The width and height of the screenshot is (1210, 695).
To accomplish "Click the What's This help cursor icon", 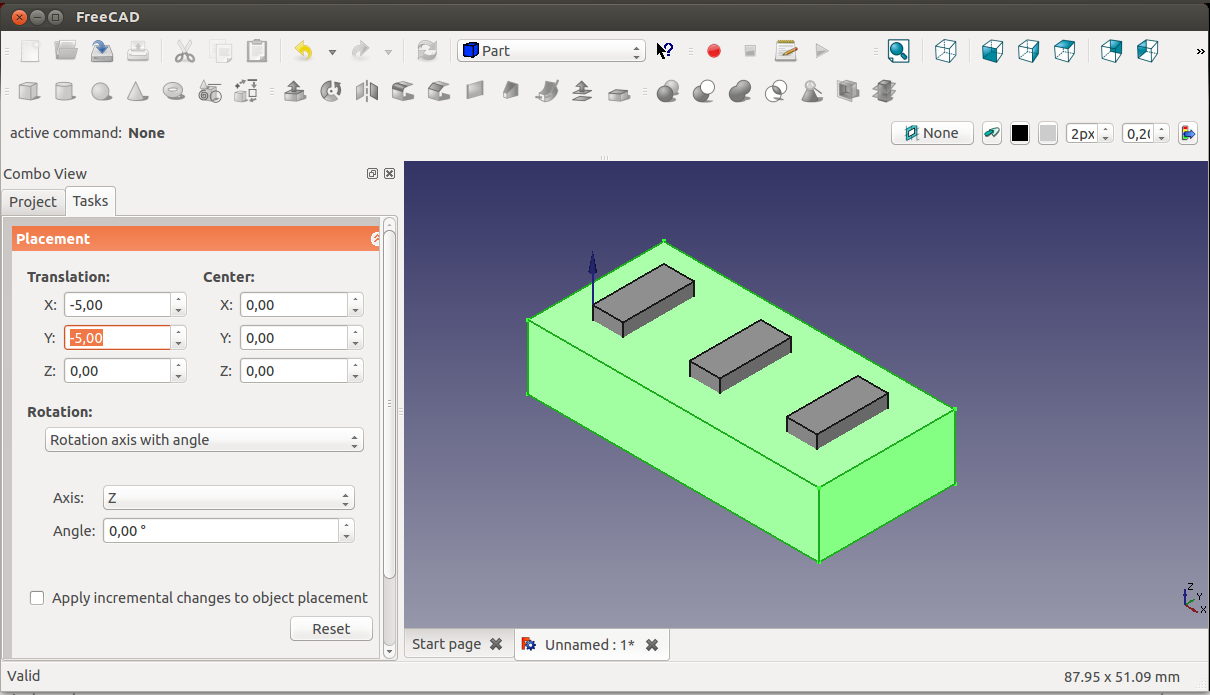I will (666, 51).
